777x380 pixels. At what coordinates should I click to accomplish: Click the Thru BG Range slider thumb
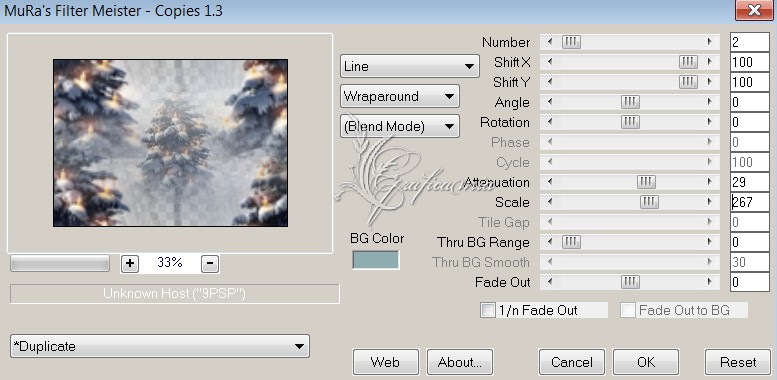571,242
